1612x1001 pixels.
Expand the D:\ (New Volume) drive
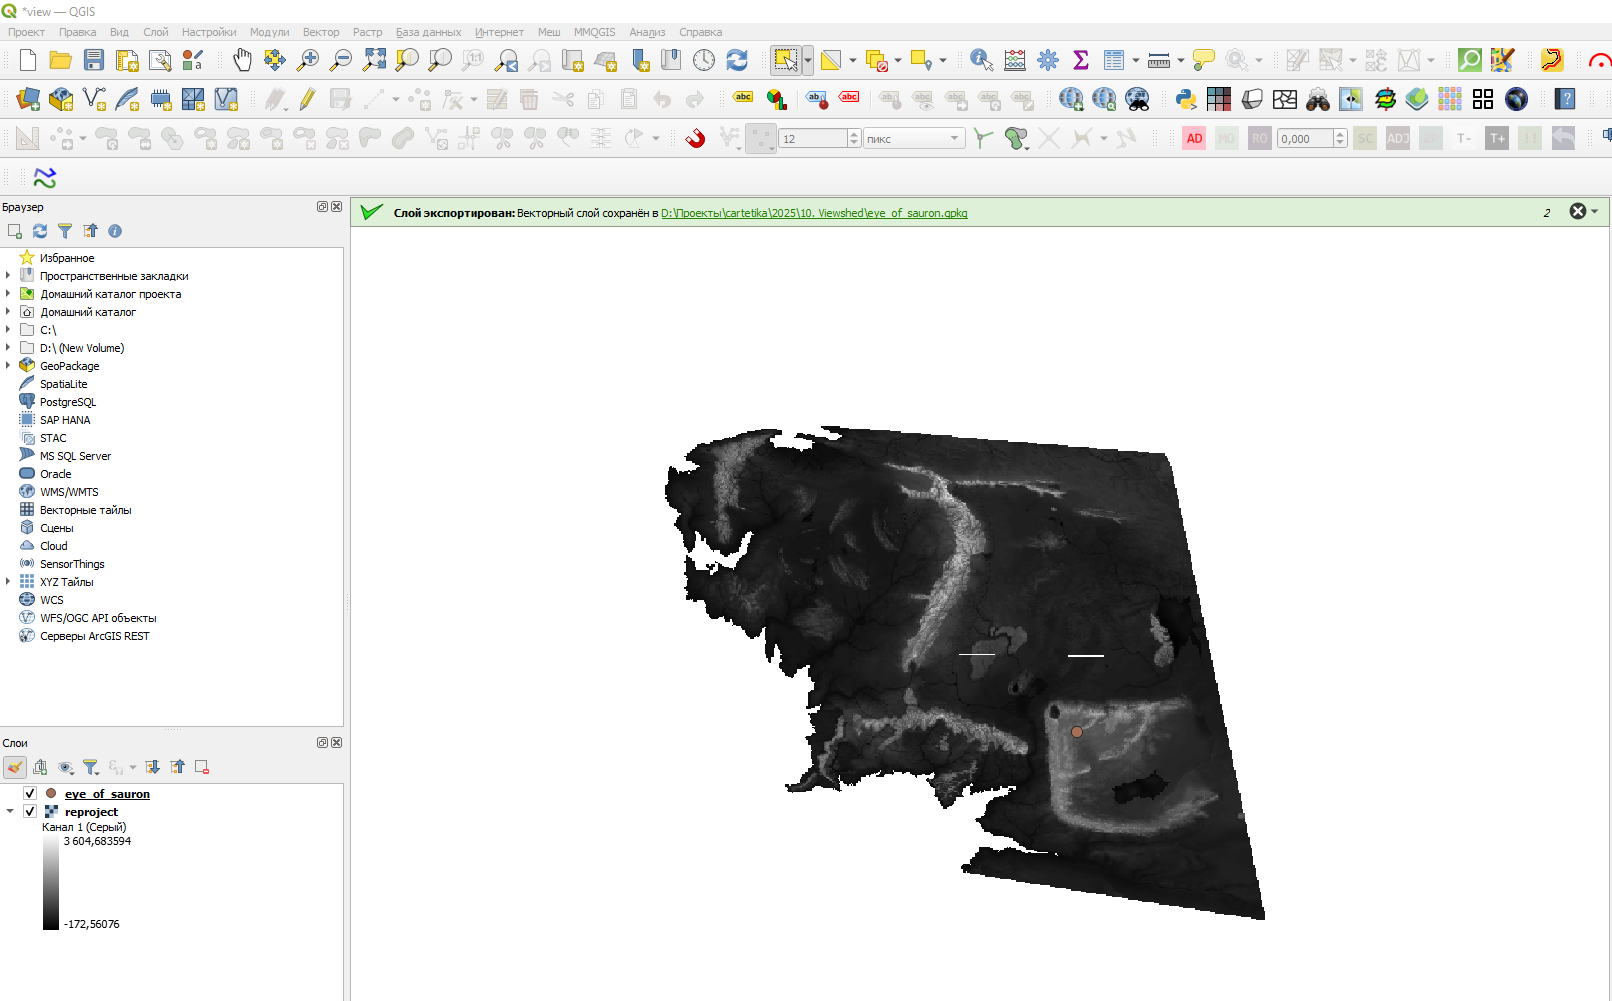8,348
